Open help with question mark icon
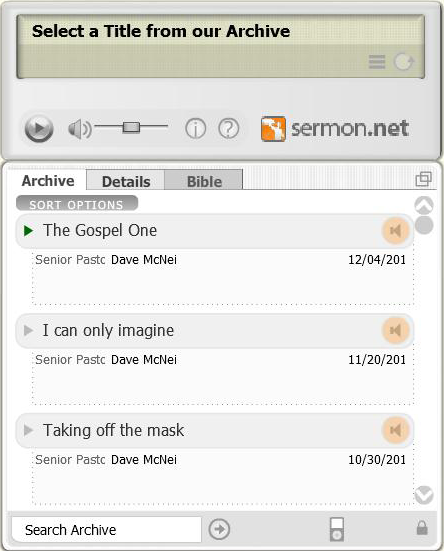Viewport: 444px width, 551px height. (229, 129)
